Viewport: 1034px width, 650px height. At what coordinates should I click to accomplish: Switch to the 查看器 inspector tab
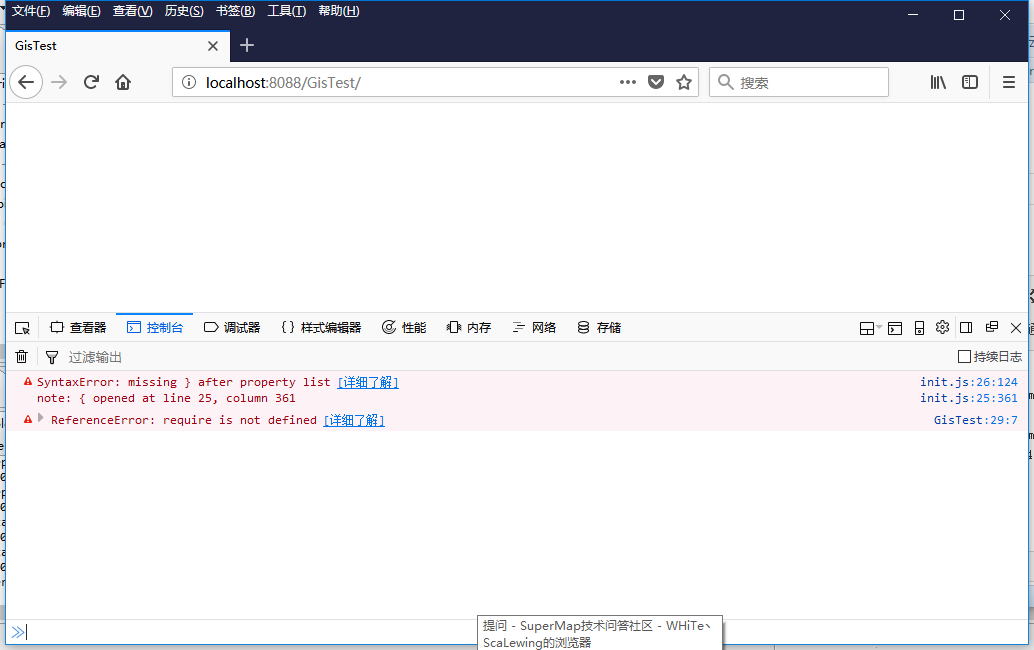coord(78,328)
